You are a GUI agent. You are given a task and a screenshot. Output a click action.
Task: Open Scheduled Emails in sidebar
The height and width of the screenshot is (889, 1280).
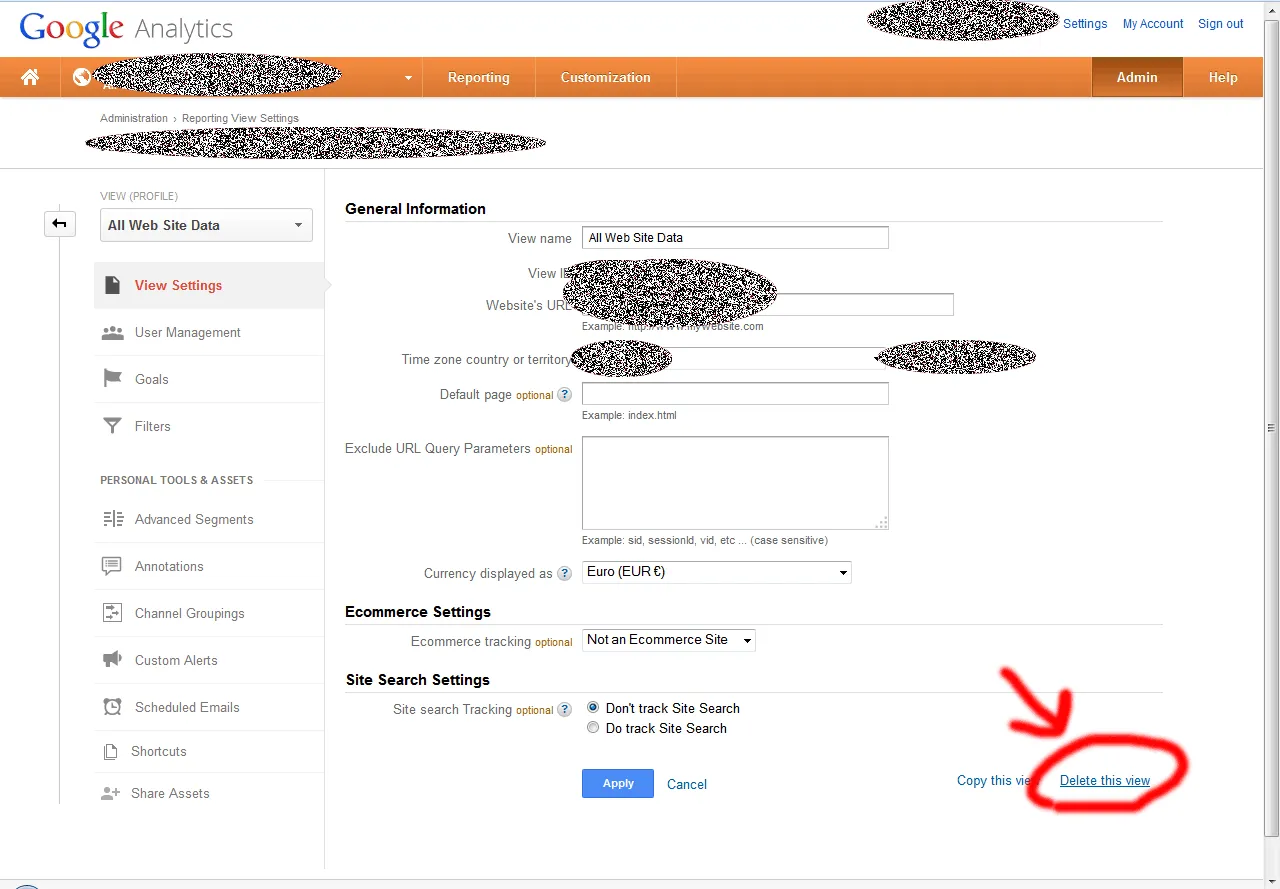[209, 707]
